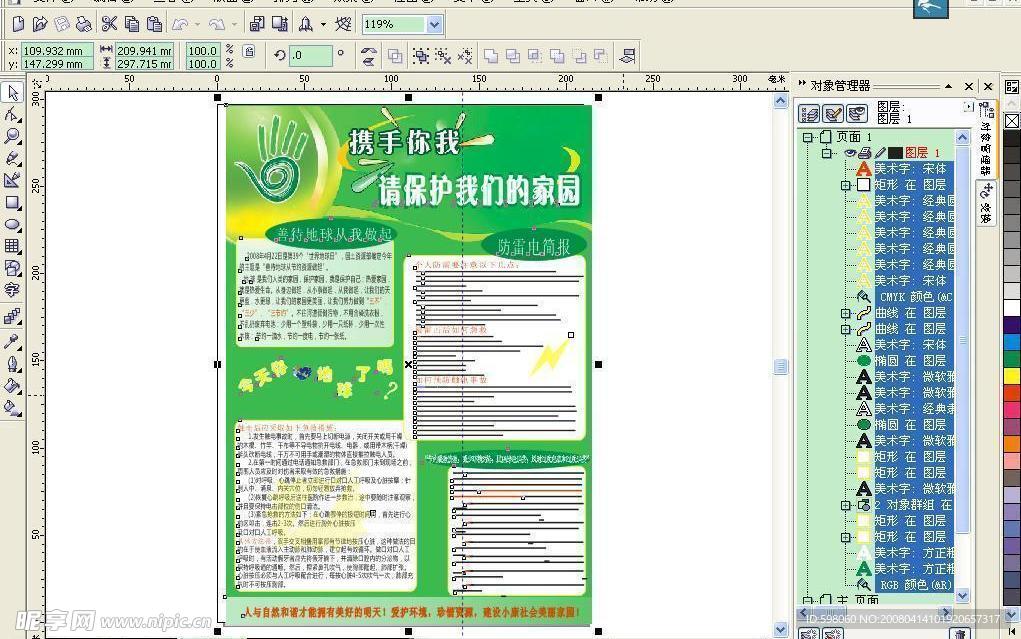Click Layer Manager View button in Object Manager
Screen dimensions: 1021x639
857,113
